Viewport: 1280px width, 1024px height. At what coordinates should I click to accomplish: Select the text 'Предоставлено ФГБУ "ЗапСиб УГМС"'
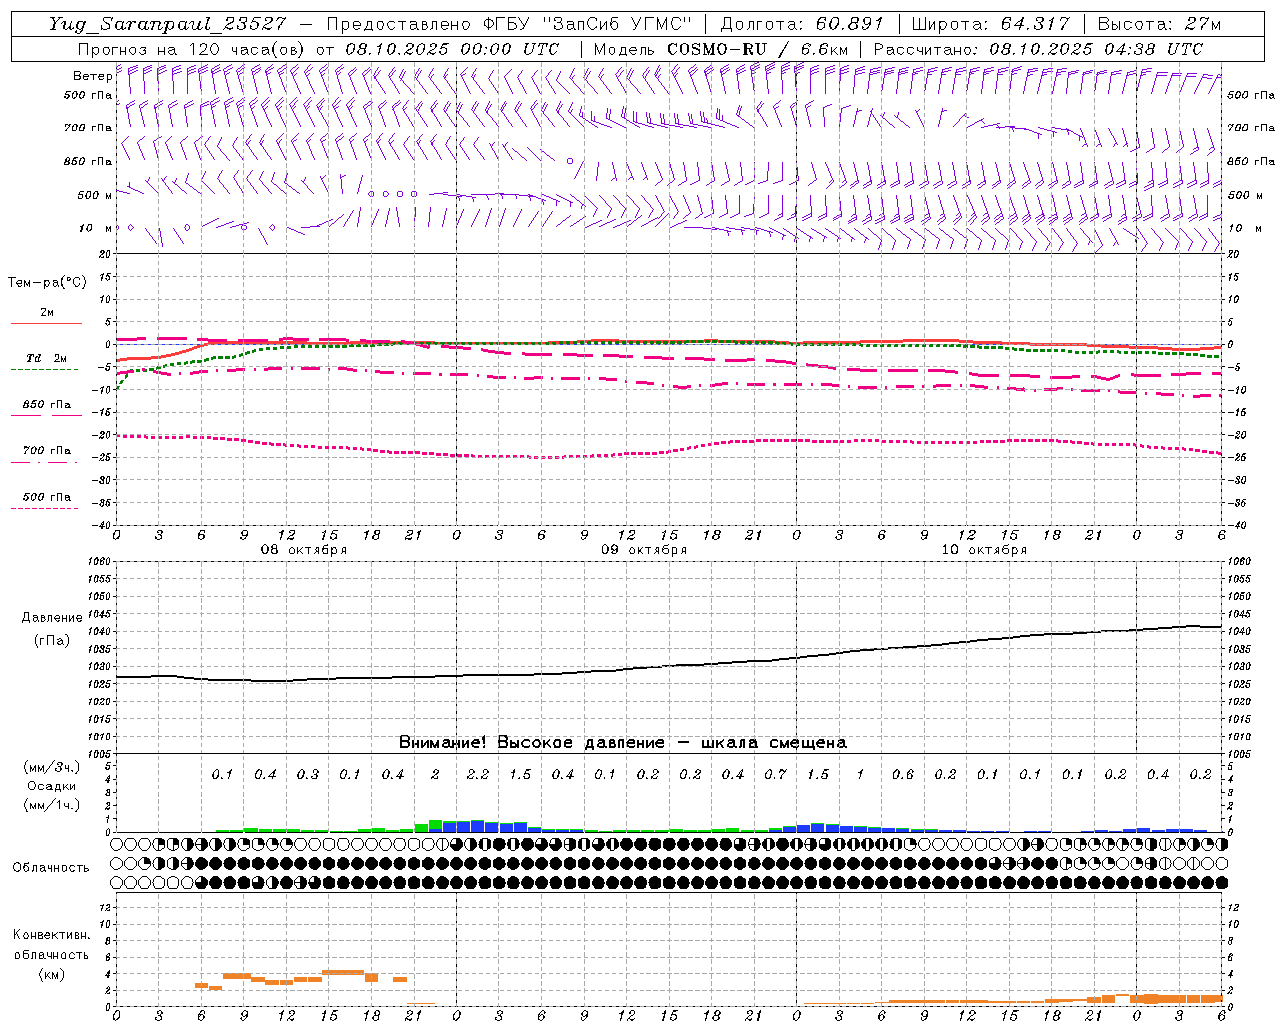pyautogui.click(x=510, y=24)
